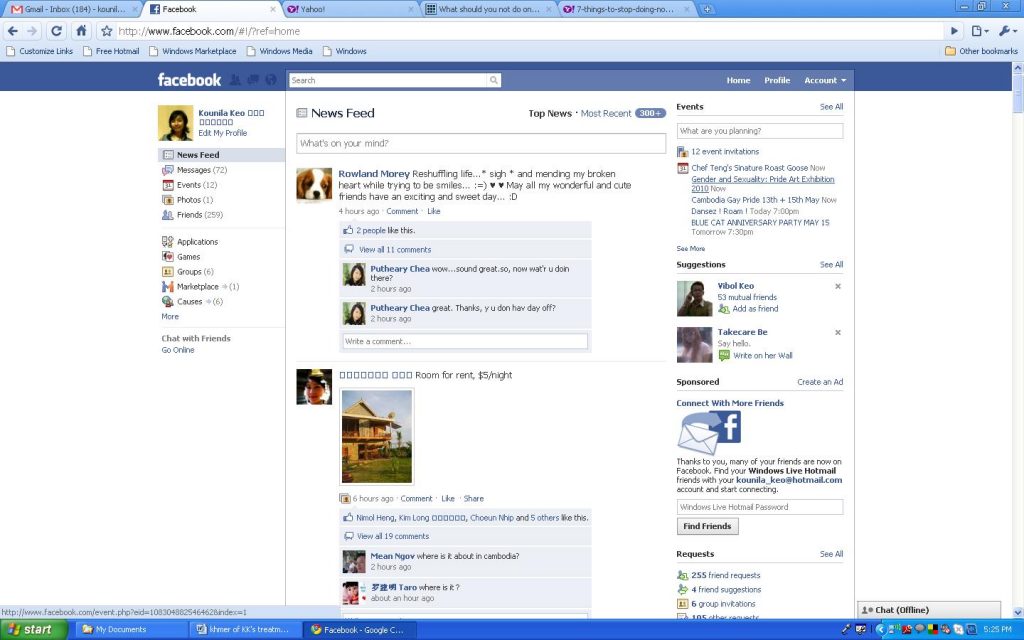Screen dimensions: 1024x640
Task: Dismiss Vibol Keo suggestion with X
Action: pyautogui.click(x=838, y=286)
